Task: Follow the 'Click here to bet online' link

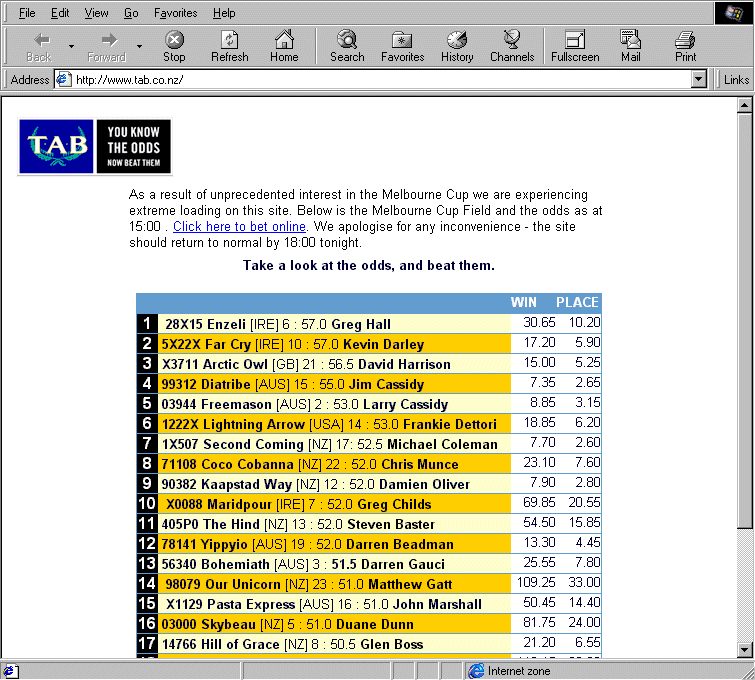Action: pyautogui.click(x=239, y=227)
